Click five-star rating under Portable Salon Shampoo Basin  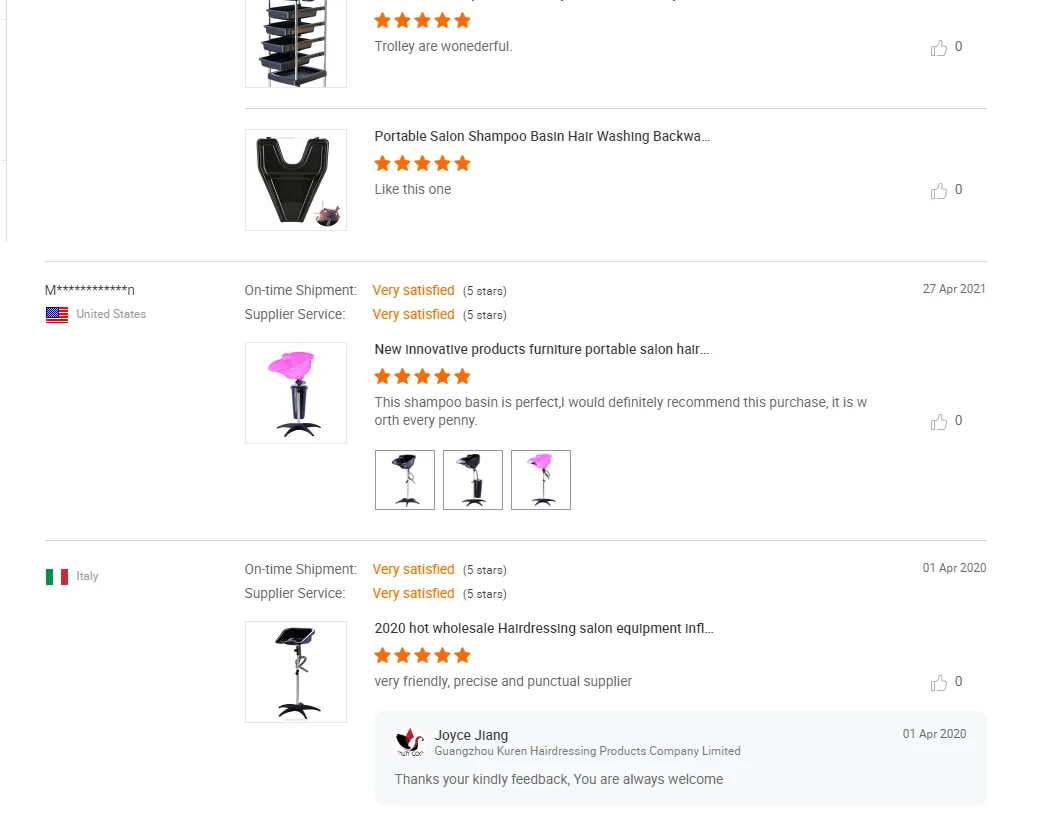click(422, 163)
